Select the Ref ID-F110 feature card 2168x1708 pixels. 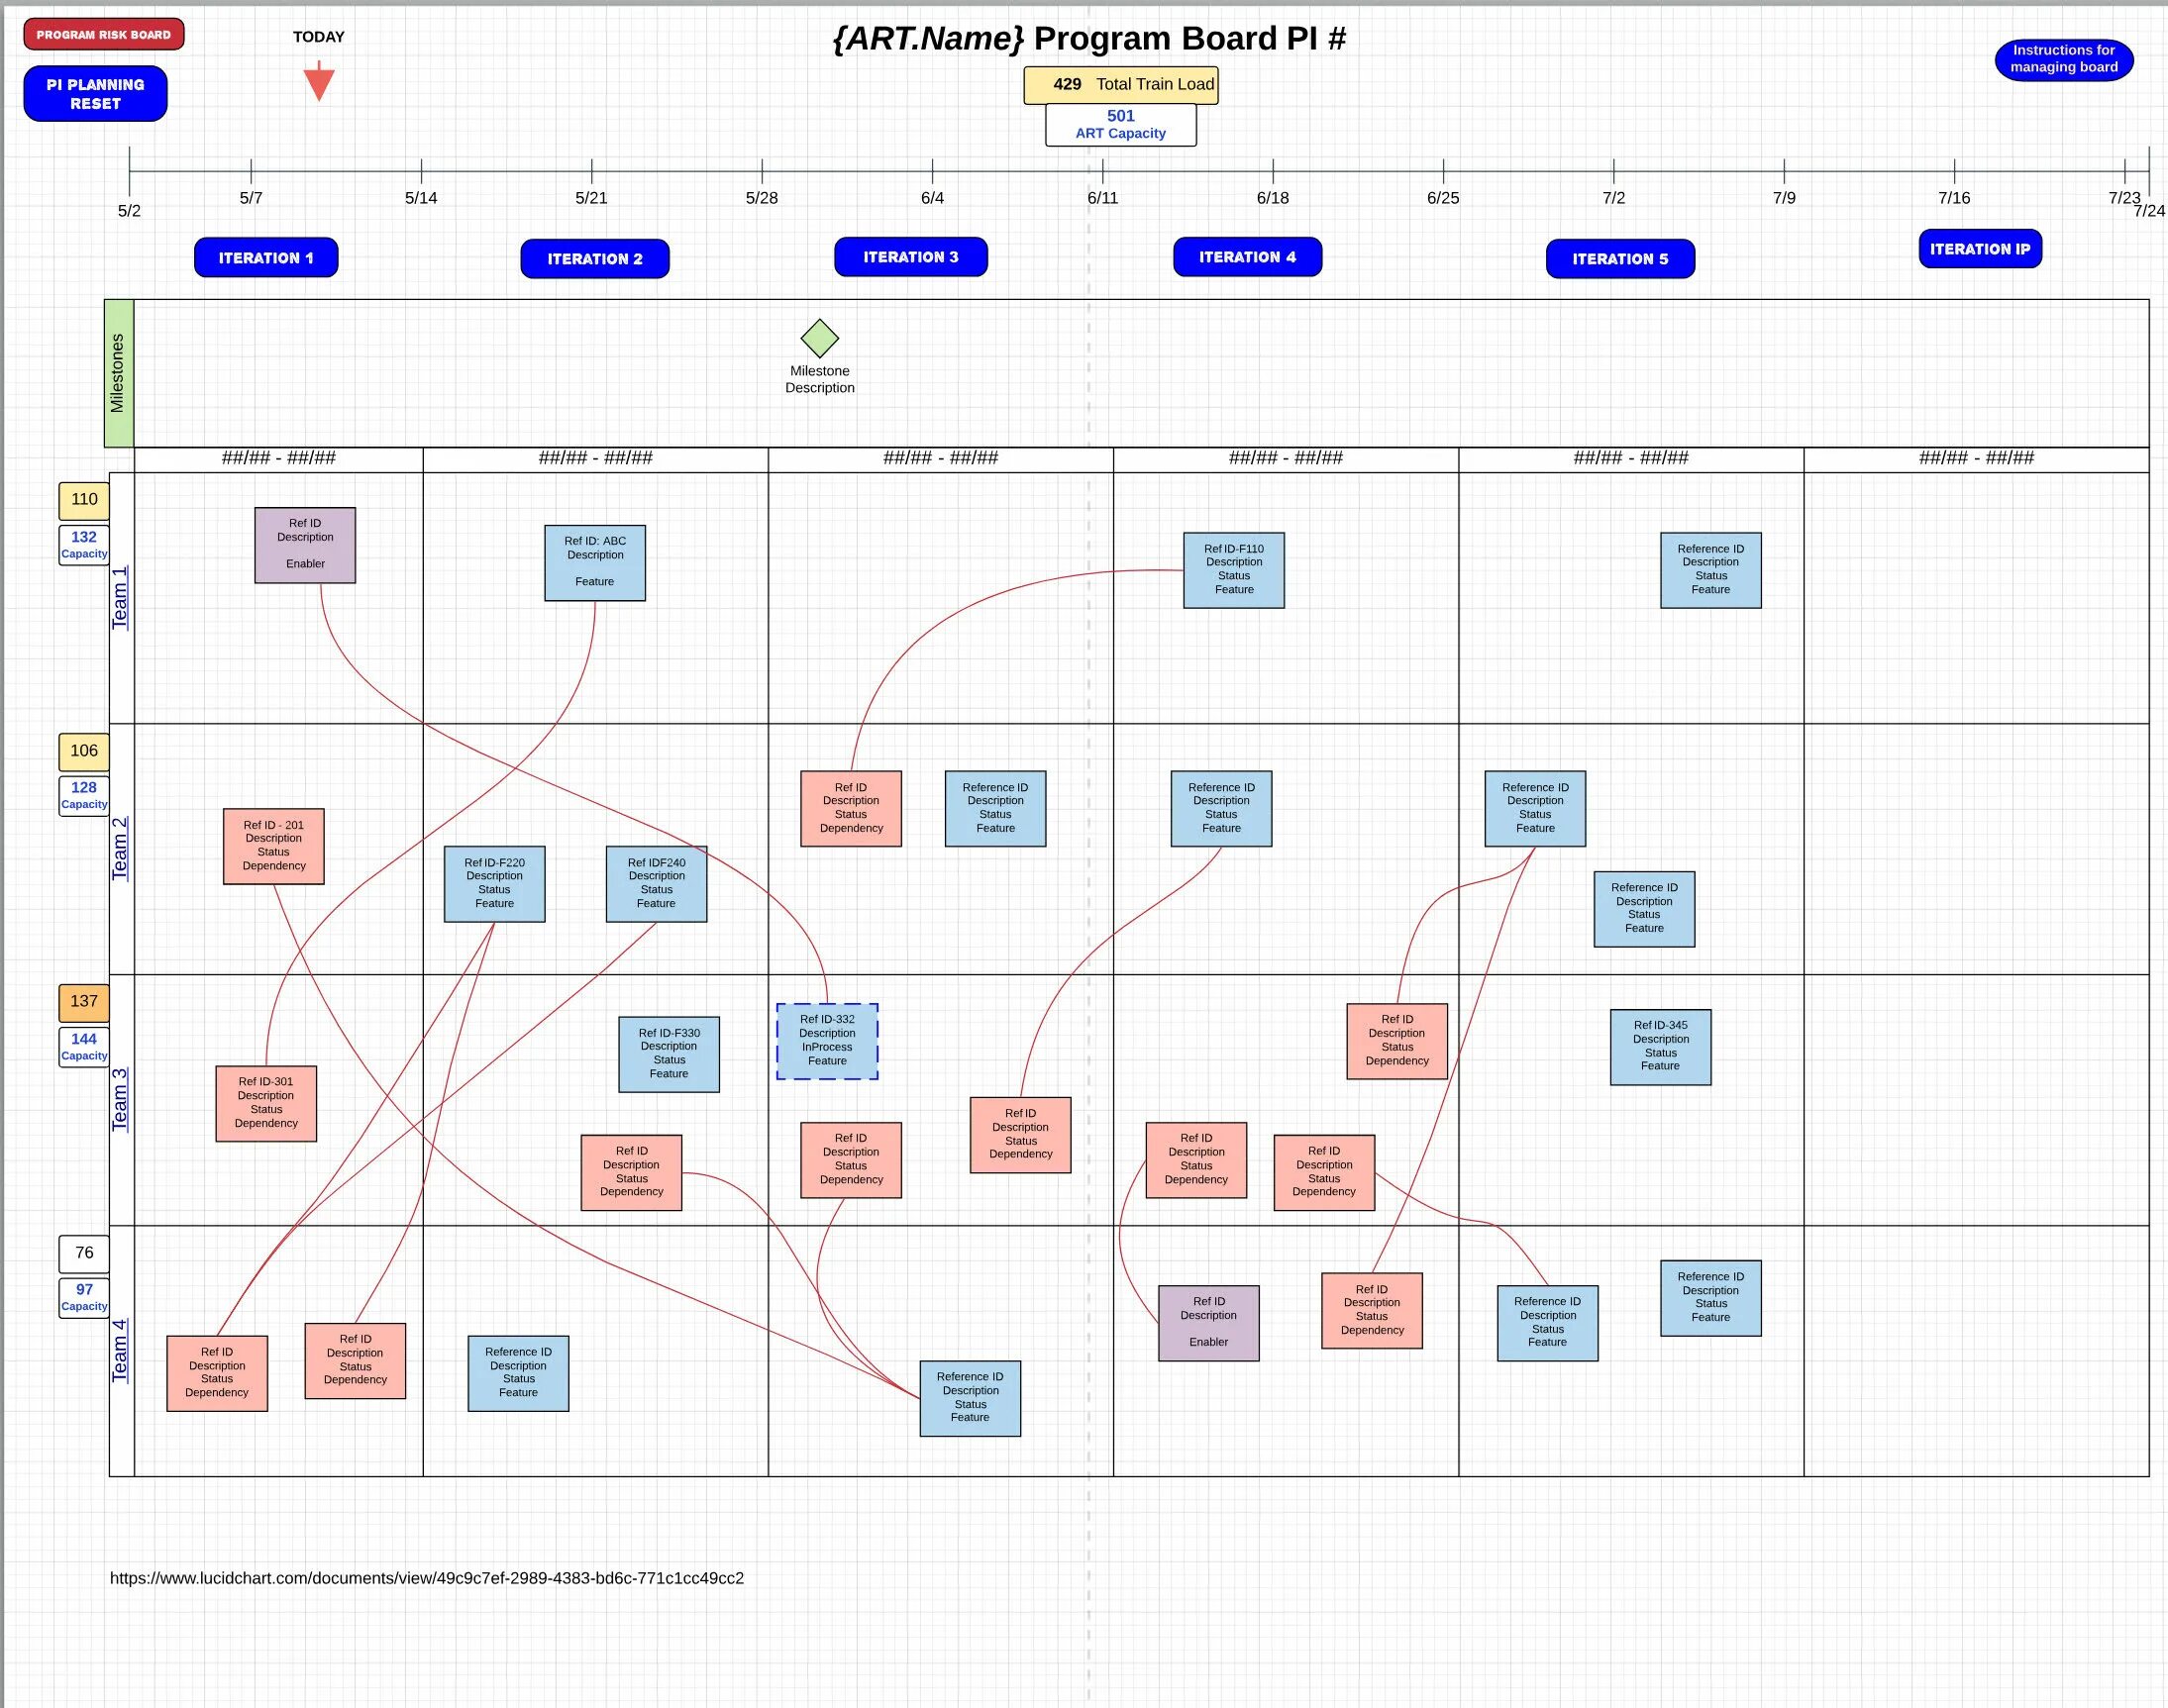point(1233,570)
